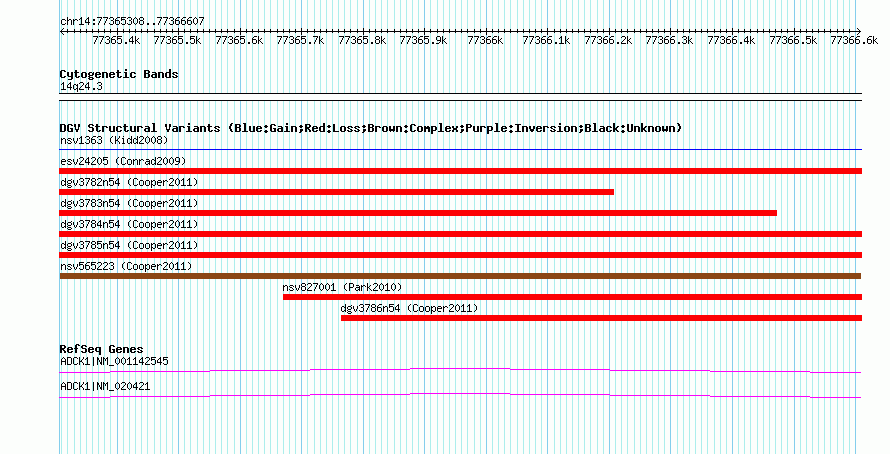Click the 77366.1k ruler tick label
The width and height of the screenshot is (890, 454).
pyautogui.click(x=547, y=41)
